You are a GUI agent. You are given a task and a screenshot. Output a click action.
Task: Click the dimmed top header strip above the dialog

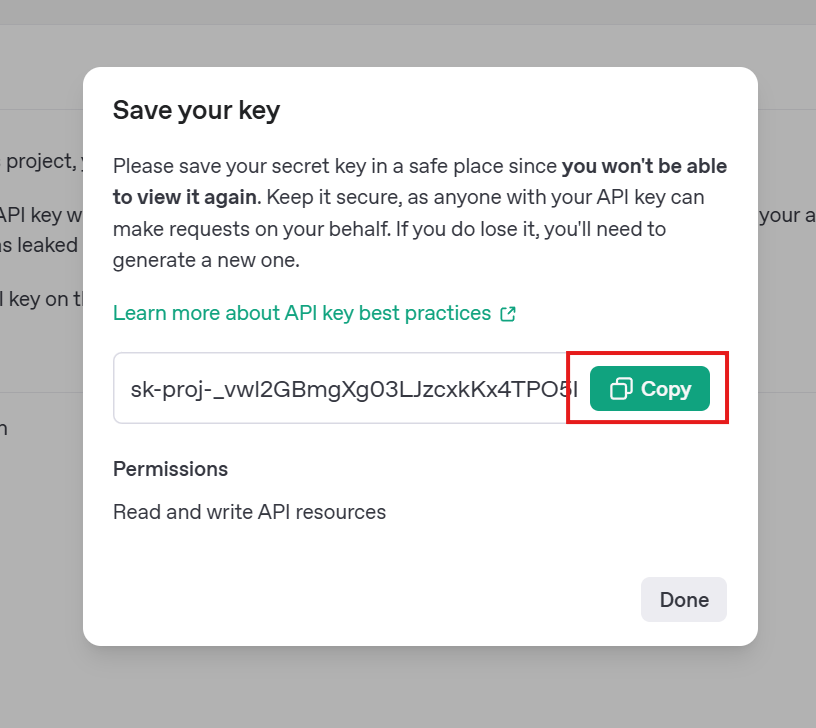[408, 12]
